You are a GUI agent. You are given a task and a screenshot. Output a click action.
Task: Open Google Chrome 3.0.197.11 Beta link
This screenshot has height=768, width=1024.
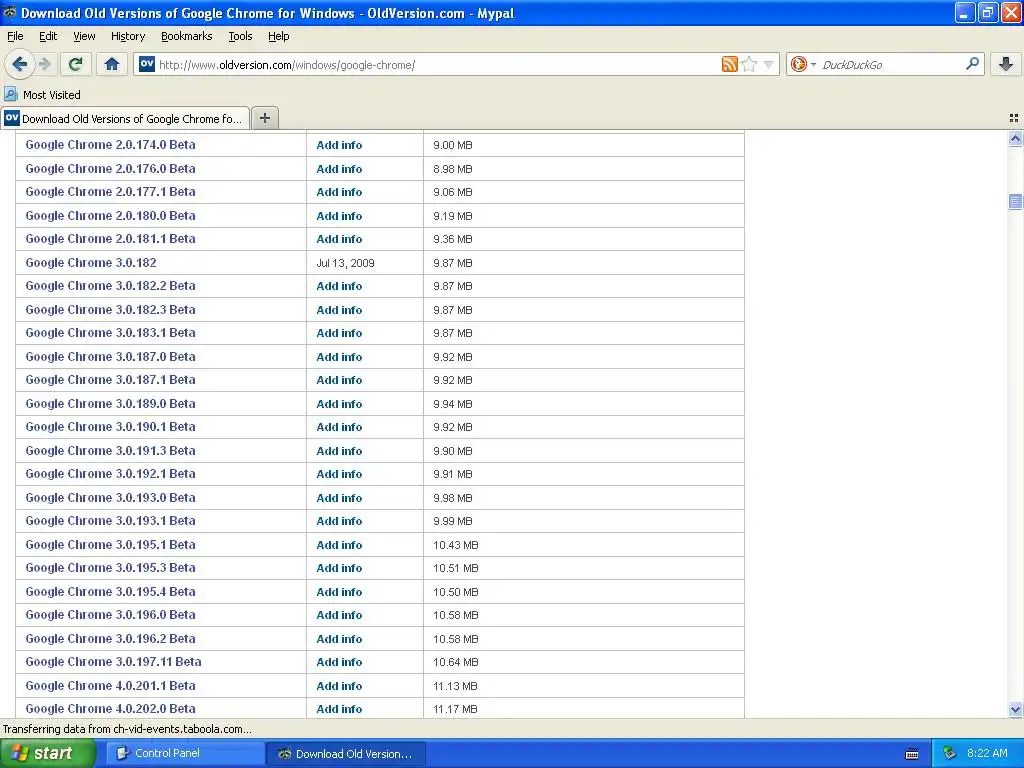[113, 662]
